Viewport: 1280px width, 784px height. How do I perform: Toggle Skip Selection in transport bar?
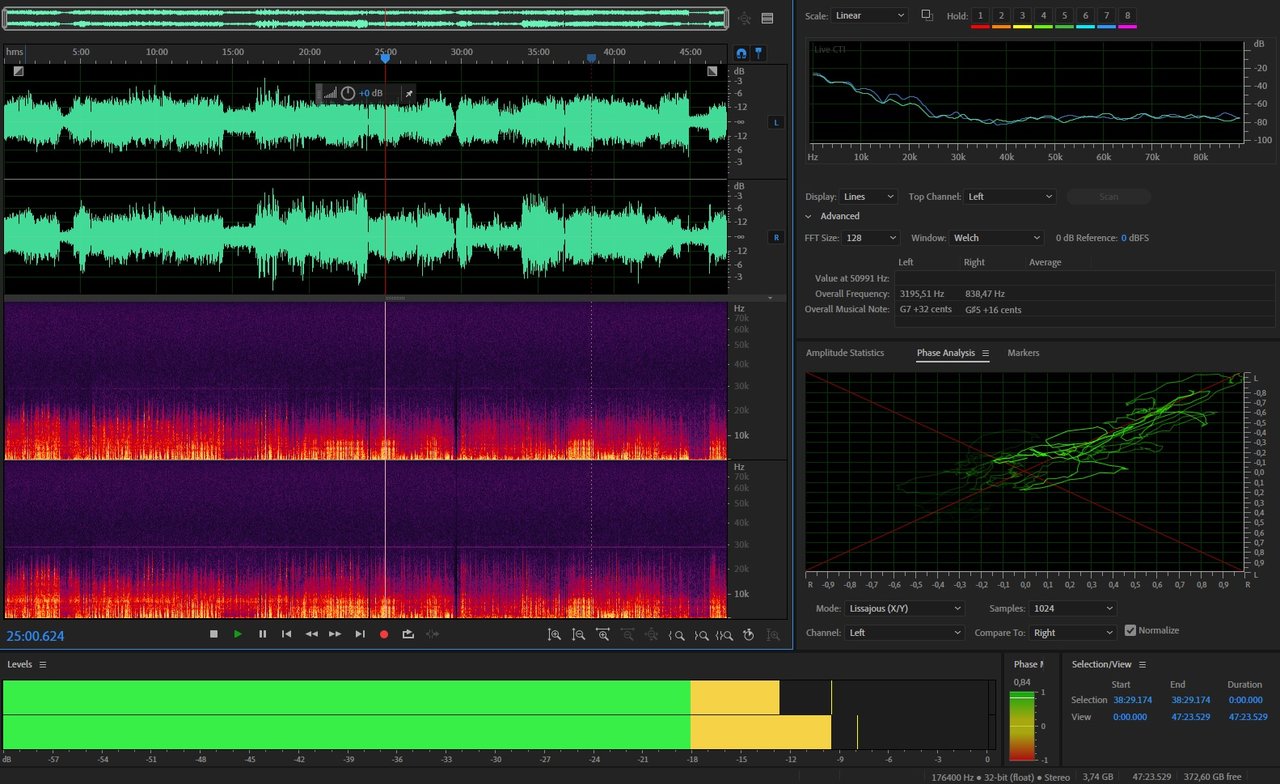tap(433, 634)
